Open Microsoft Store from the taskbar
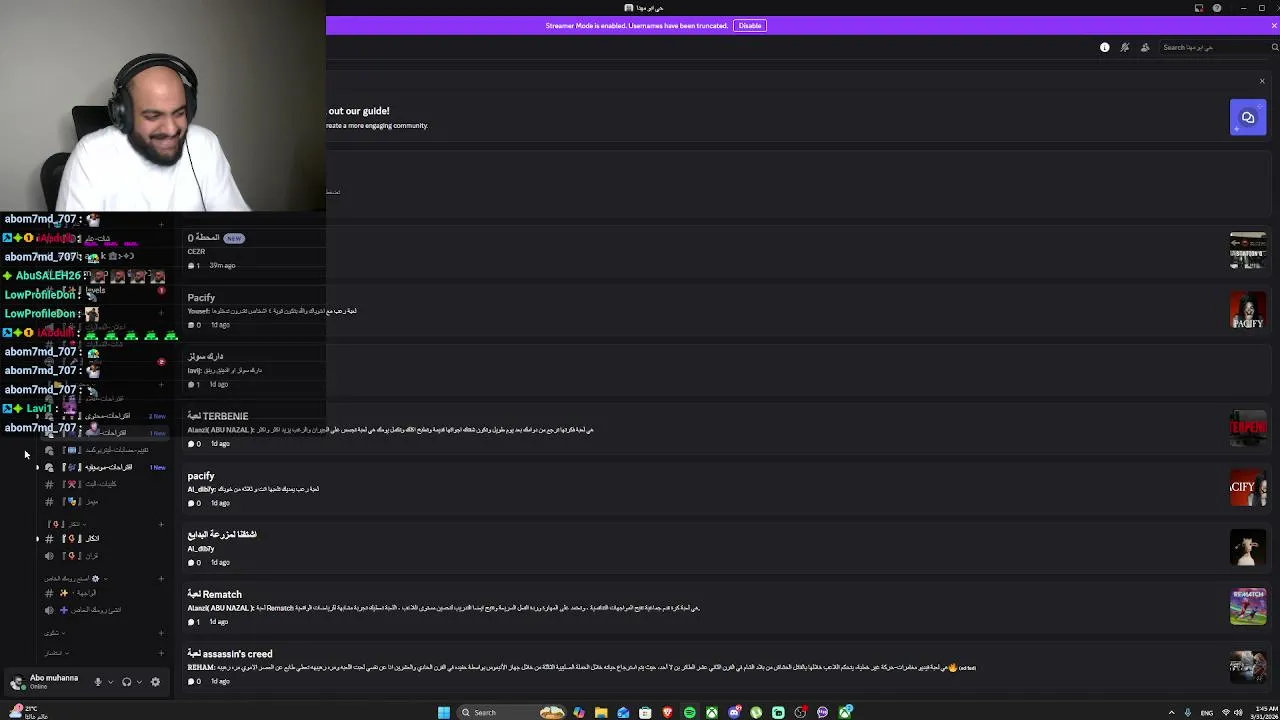The width and height of the screenshot is (1280, 720). pos(645,712)
